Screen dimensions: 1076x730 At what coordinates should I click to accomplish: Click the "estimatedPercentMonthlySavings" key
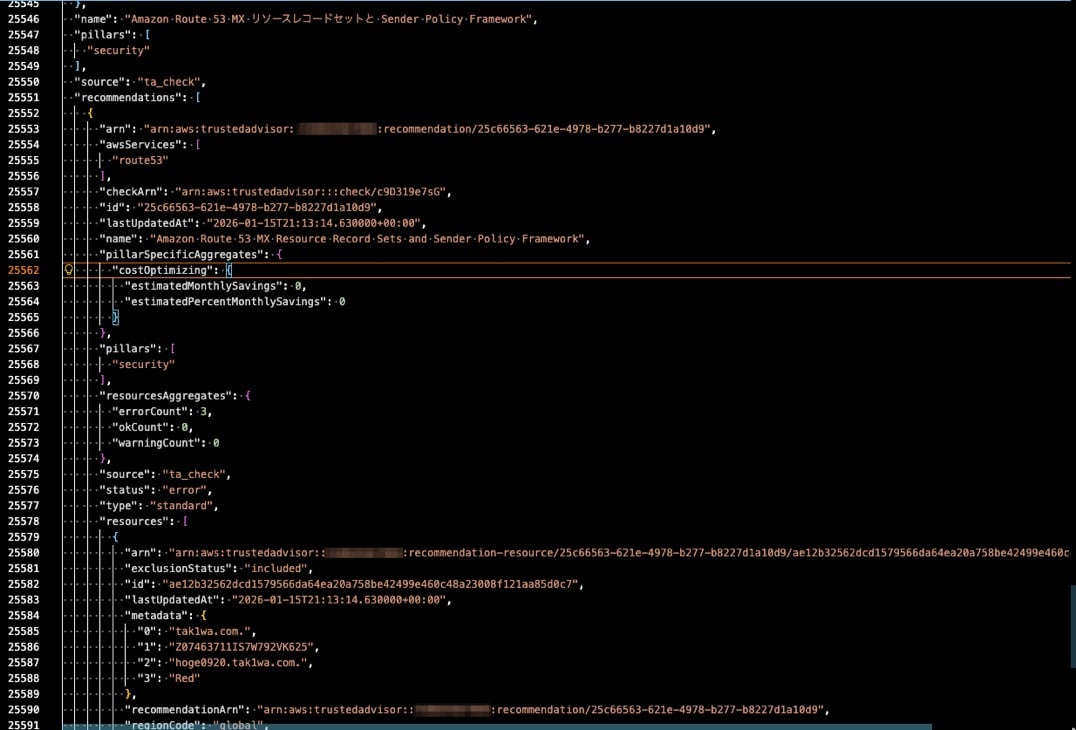tap(221, 301)
